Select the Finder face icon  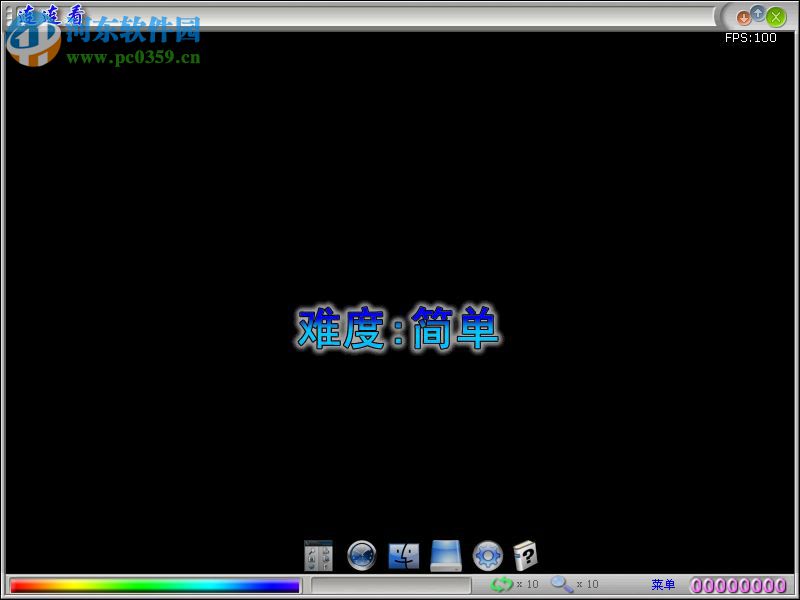tap(404, 556)
